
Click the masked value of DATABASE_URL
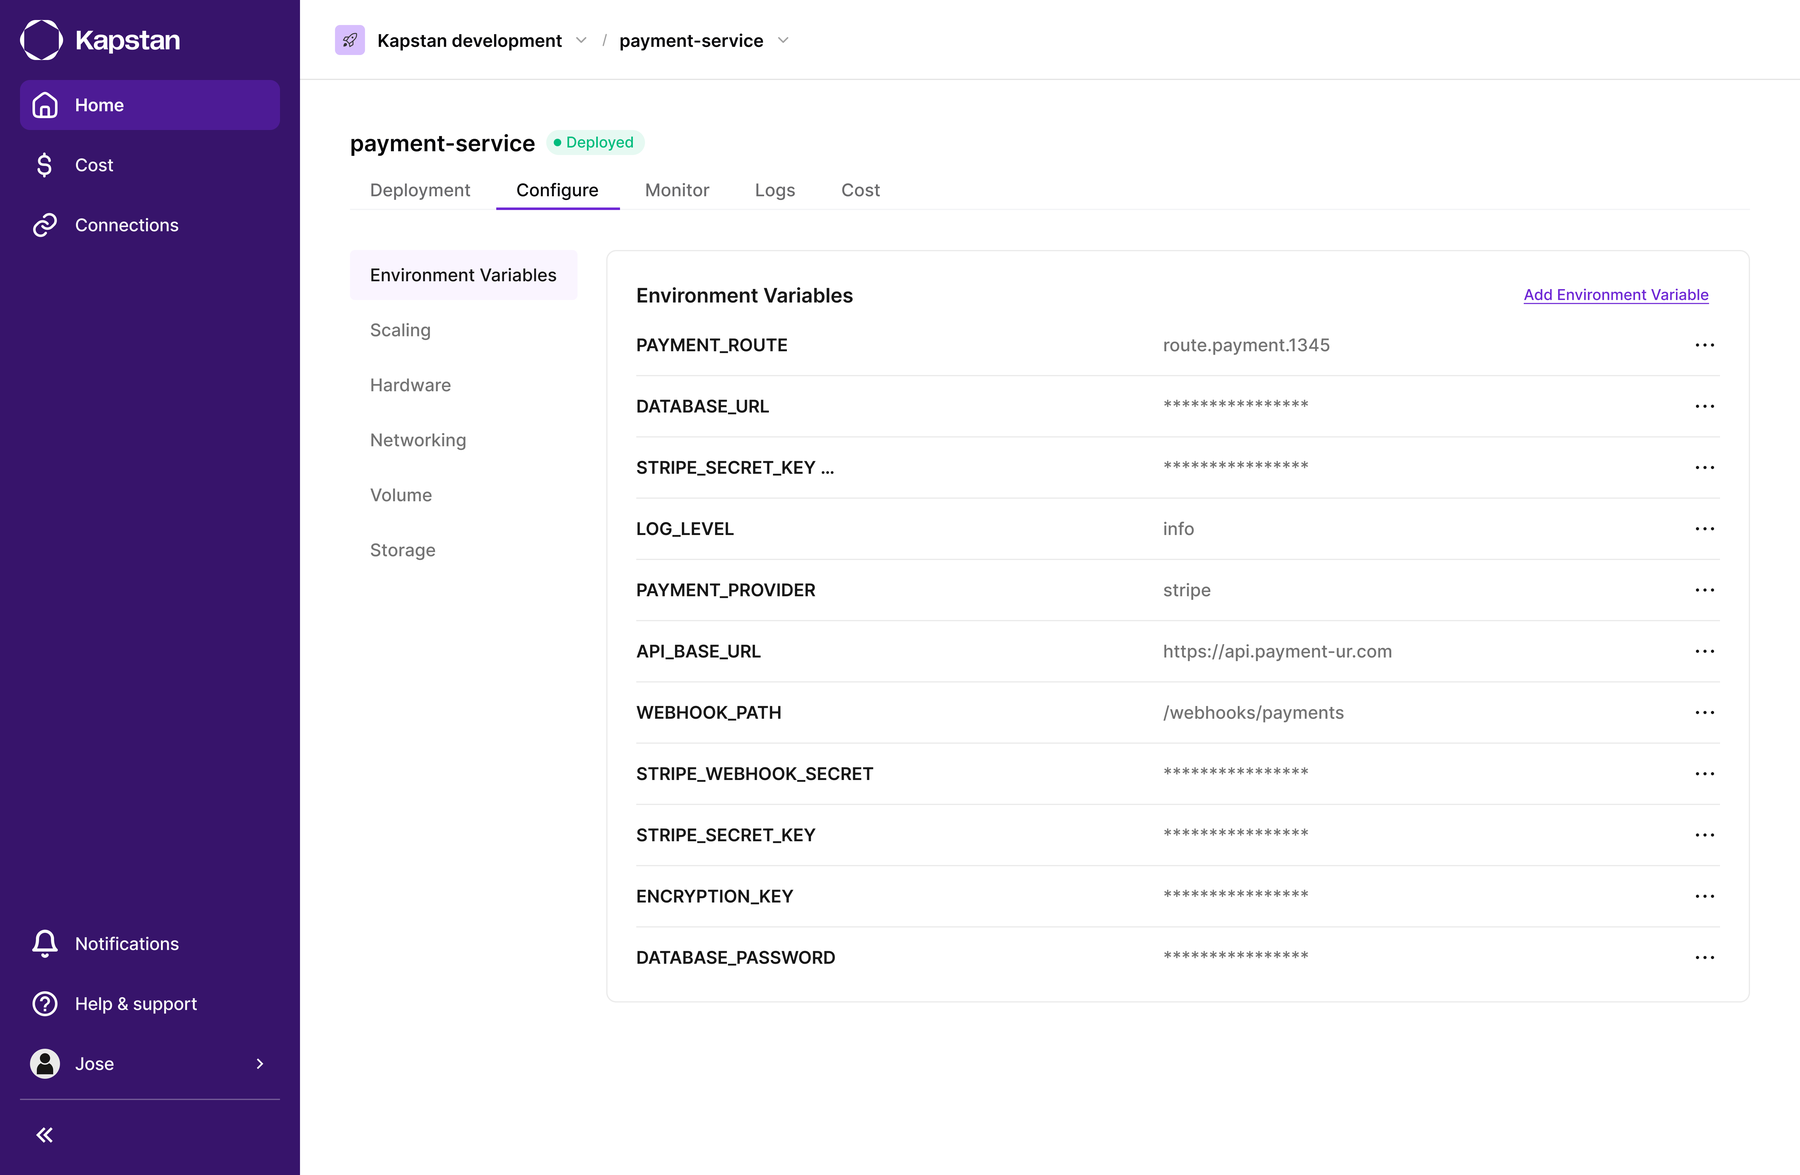pos(1236,405)
